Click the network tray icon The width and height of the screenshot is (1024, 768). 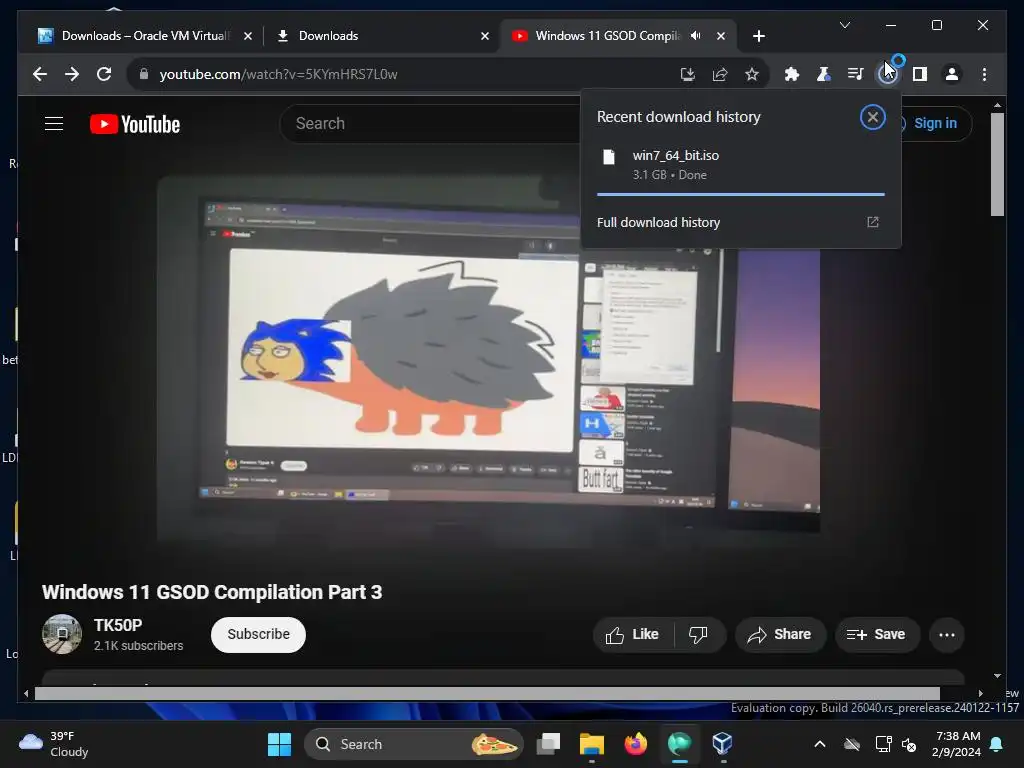pos(883,744)
